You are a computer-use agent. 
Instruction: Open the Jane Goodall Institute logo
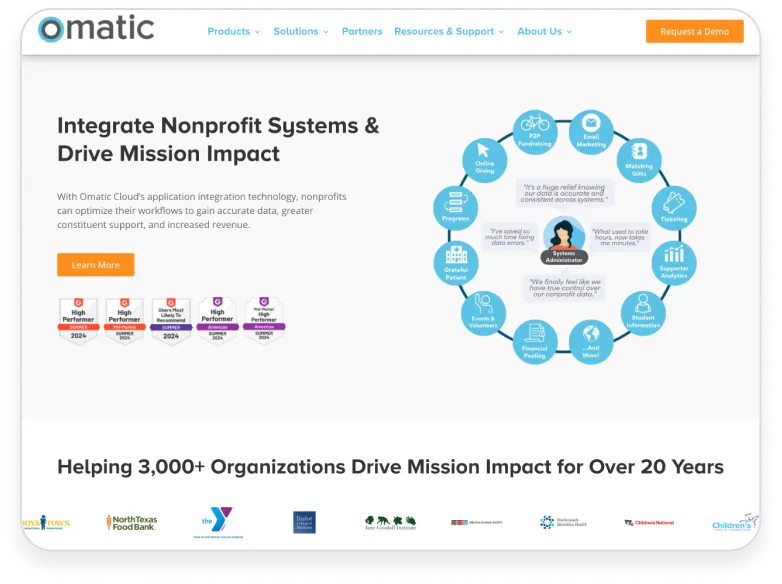[x=390, y=523]
